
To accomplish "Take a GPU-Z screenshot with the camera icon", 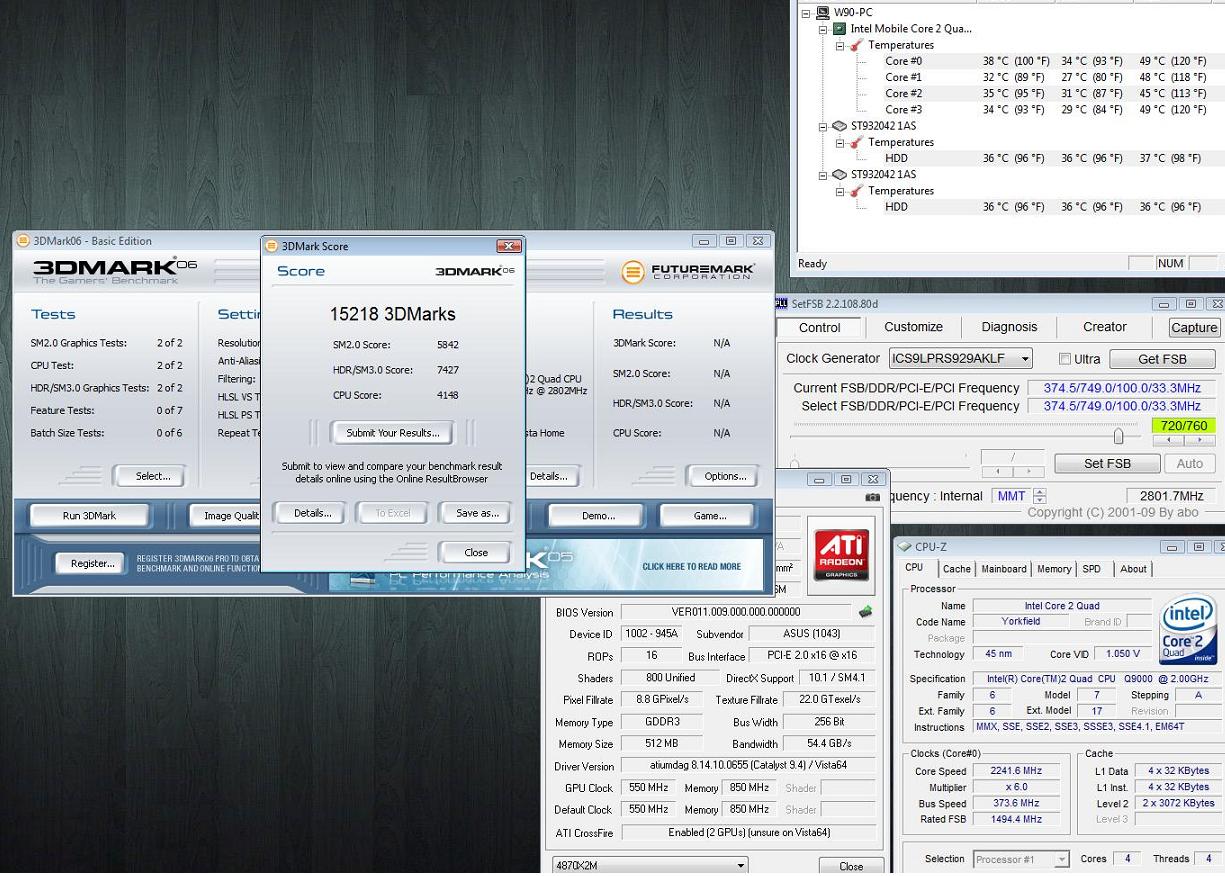I will pos(873,496).
